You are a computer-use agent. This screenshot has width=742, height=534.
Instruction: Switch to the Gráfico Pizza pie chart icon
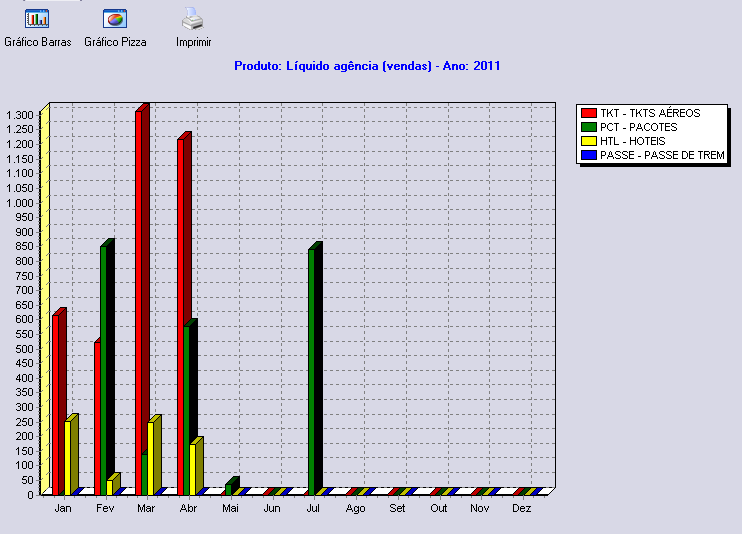coord(115,19)
